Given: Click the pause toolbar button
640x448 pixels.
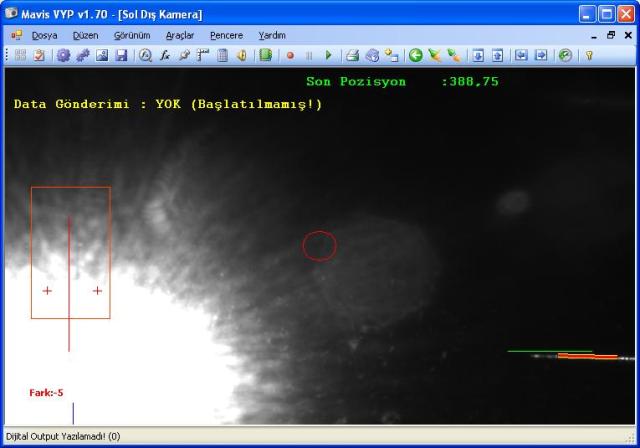Looking at the screenshot, I should click(x=309, y=55).
